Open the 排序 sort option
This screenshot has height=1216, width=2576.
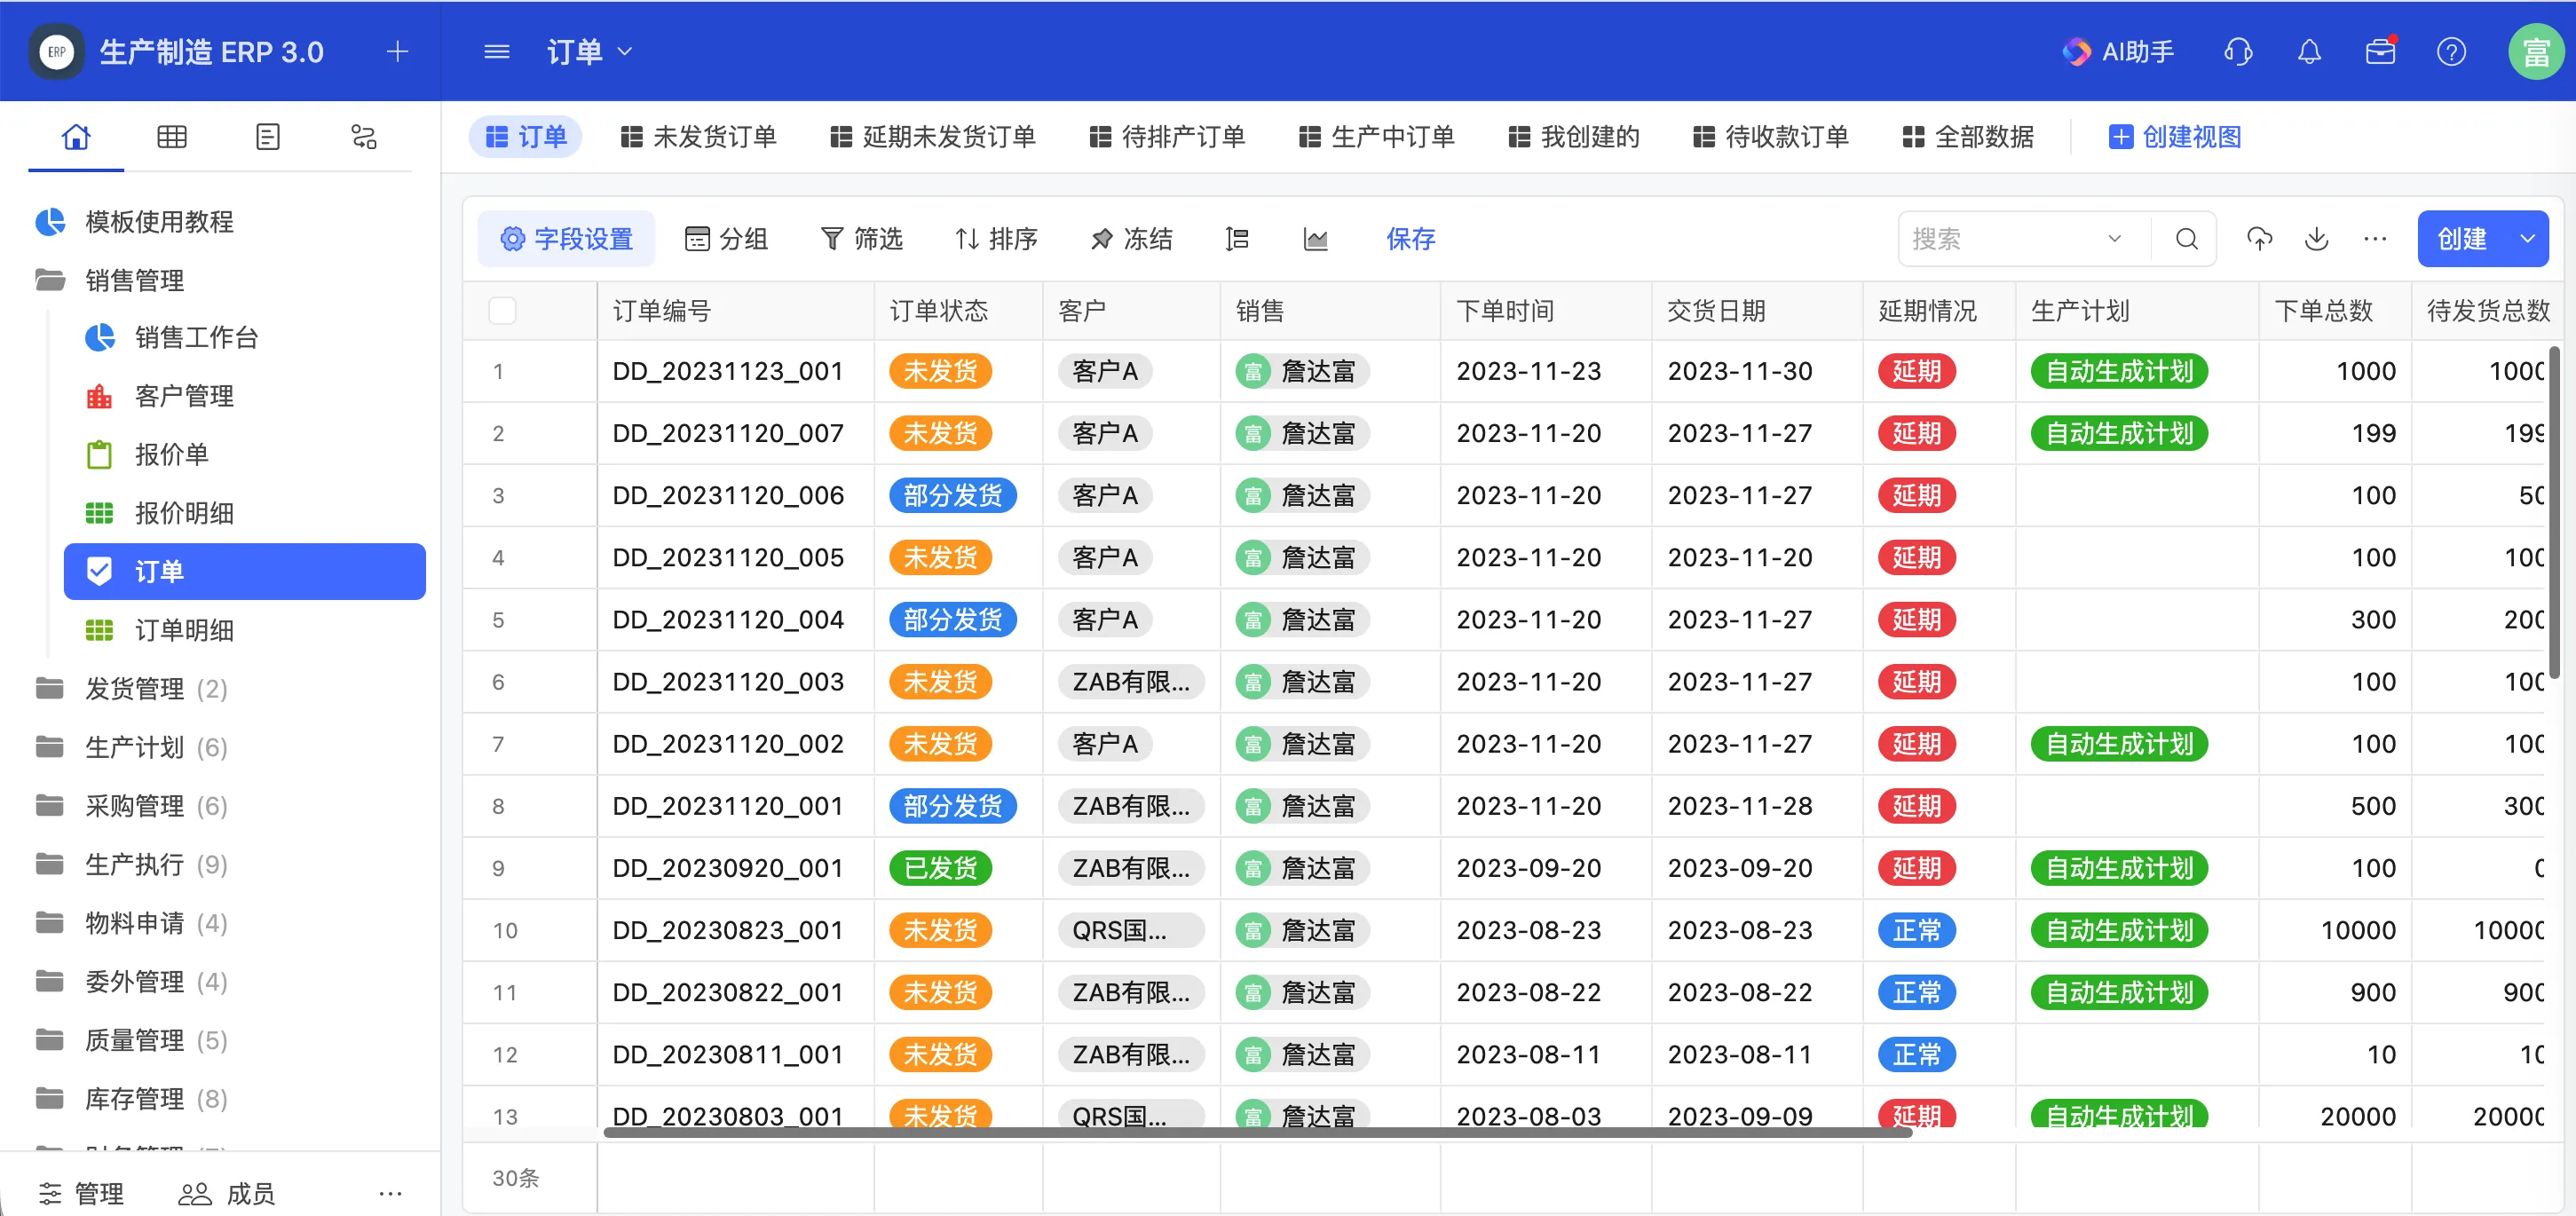[x=996, y=239]
